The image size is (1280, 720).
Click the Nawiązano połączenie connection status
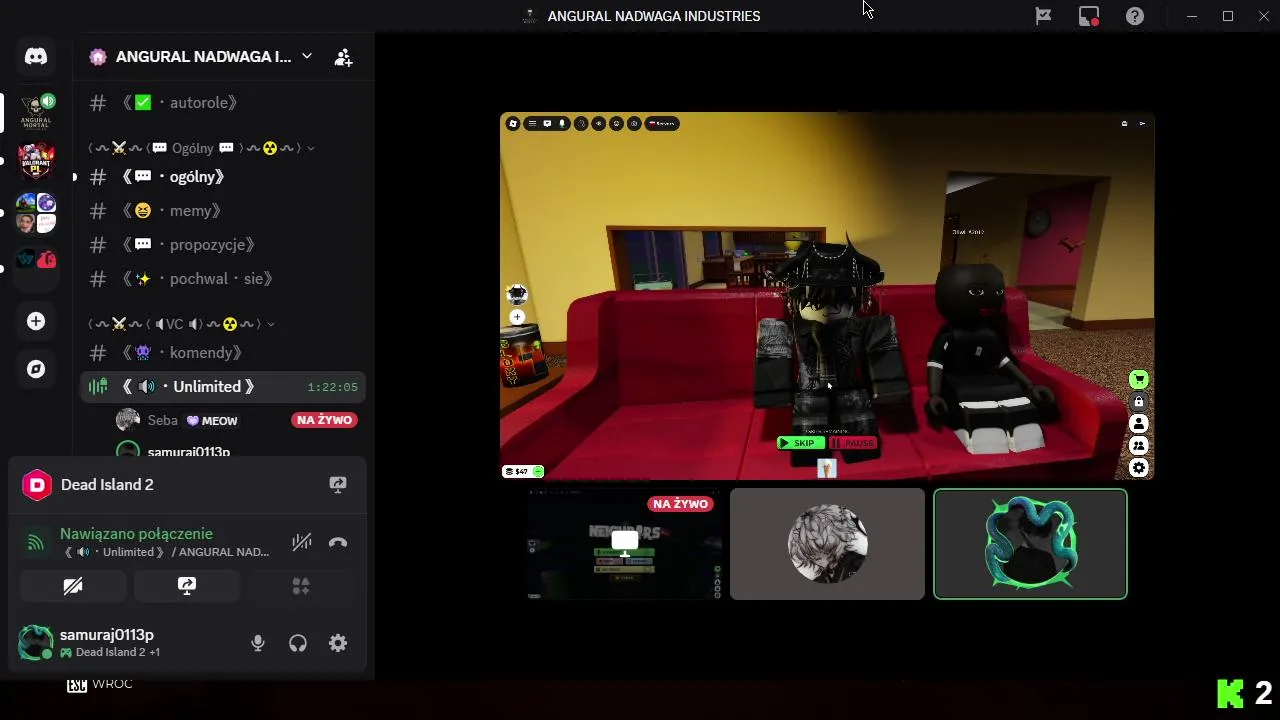click(x=136, y=534)
